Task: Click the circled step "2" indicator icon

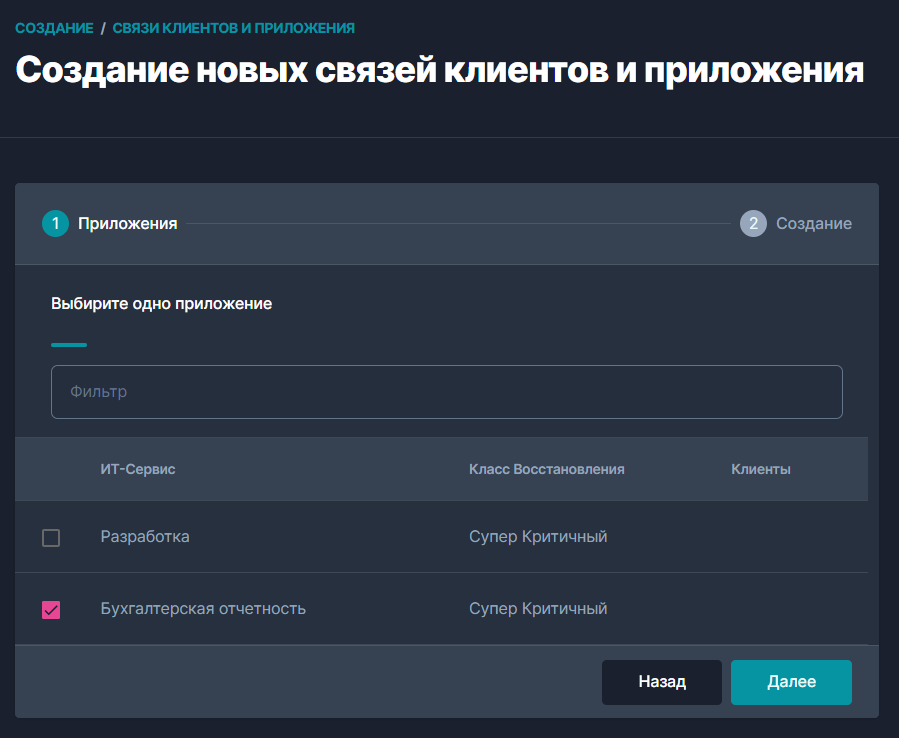Action: click(x=755, y=223)
